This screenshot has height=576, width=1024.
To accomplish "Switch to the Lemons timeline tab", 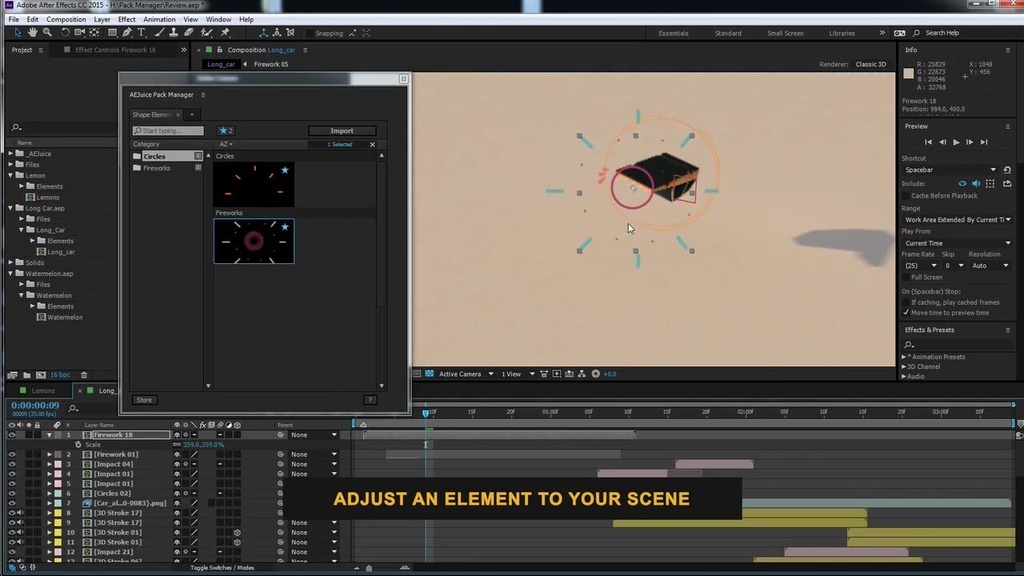I will coord(43,391).
